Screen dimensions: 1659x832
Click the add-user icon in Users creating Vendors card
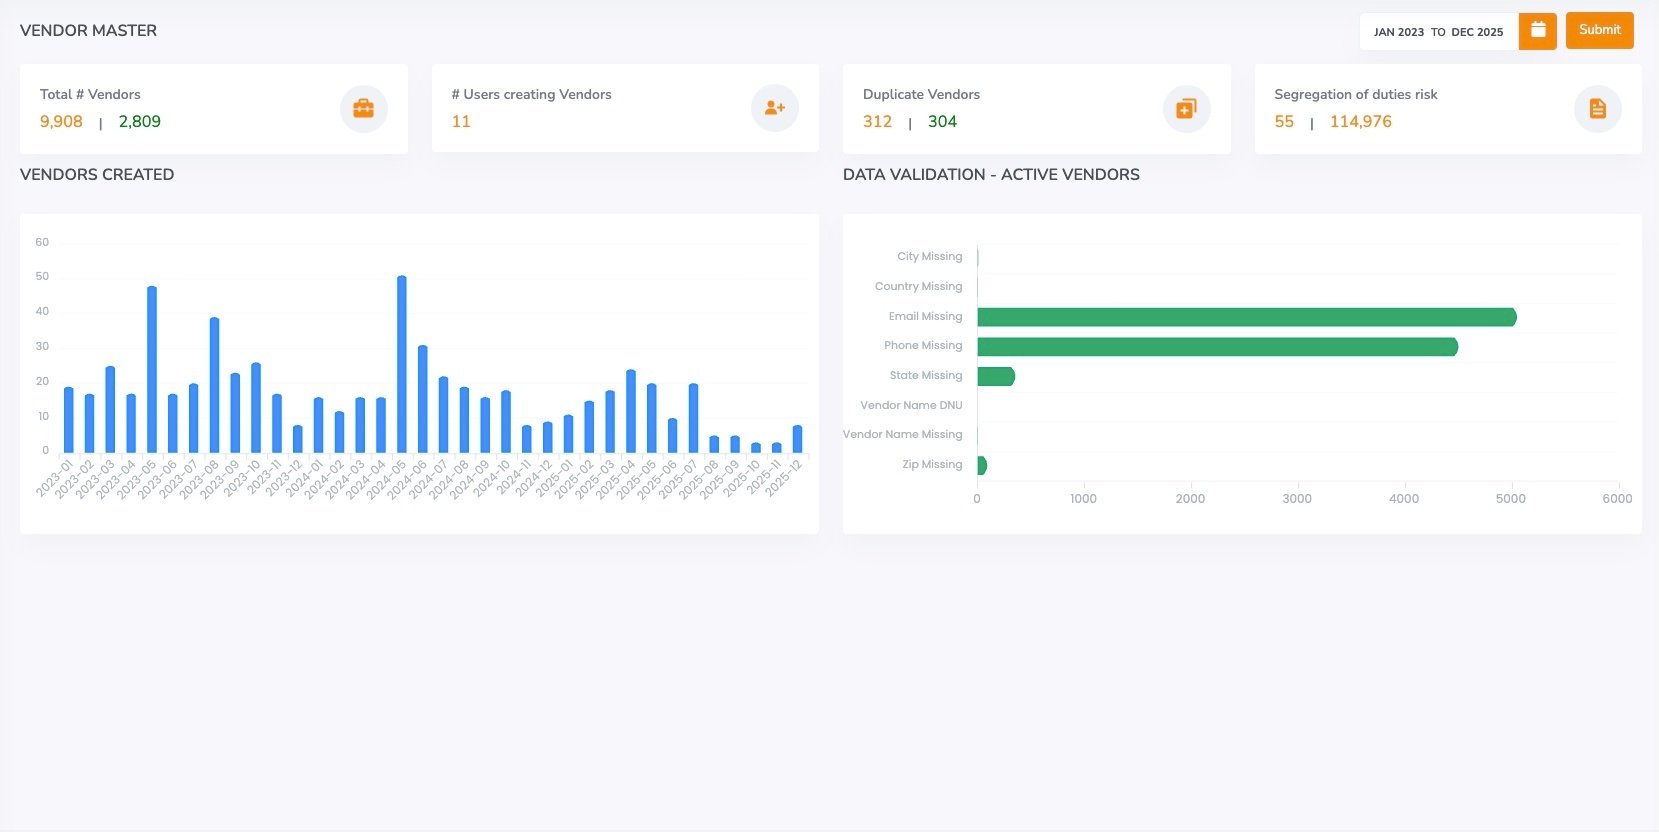click(x=774, y=108)
